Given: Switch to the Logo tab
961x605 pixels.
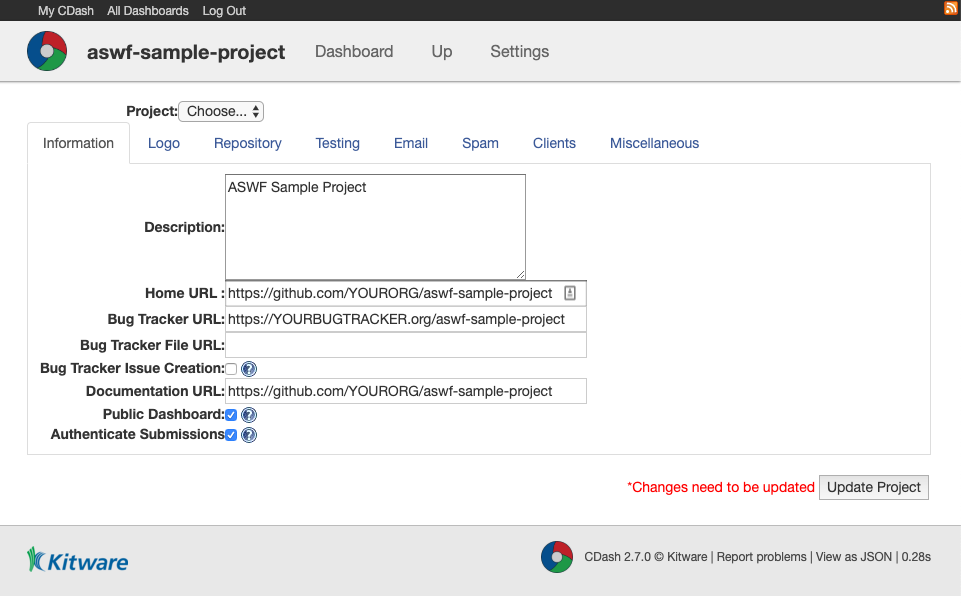Looking at the screenshot, I should 164,143.
